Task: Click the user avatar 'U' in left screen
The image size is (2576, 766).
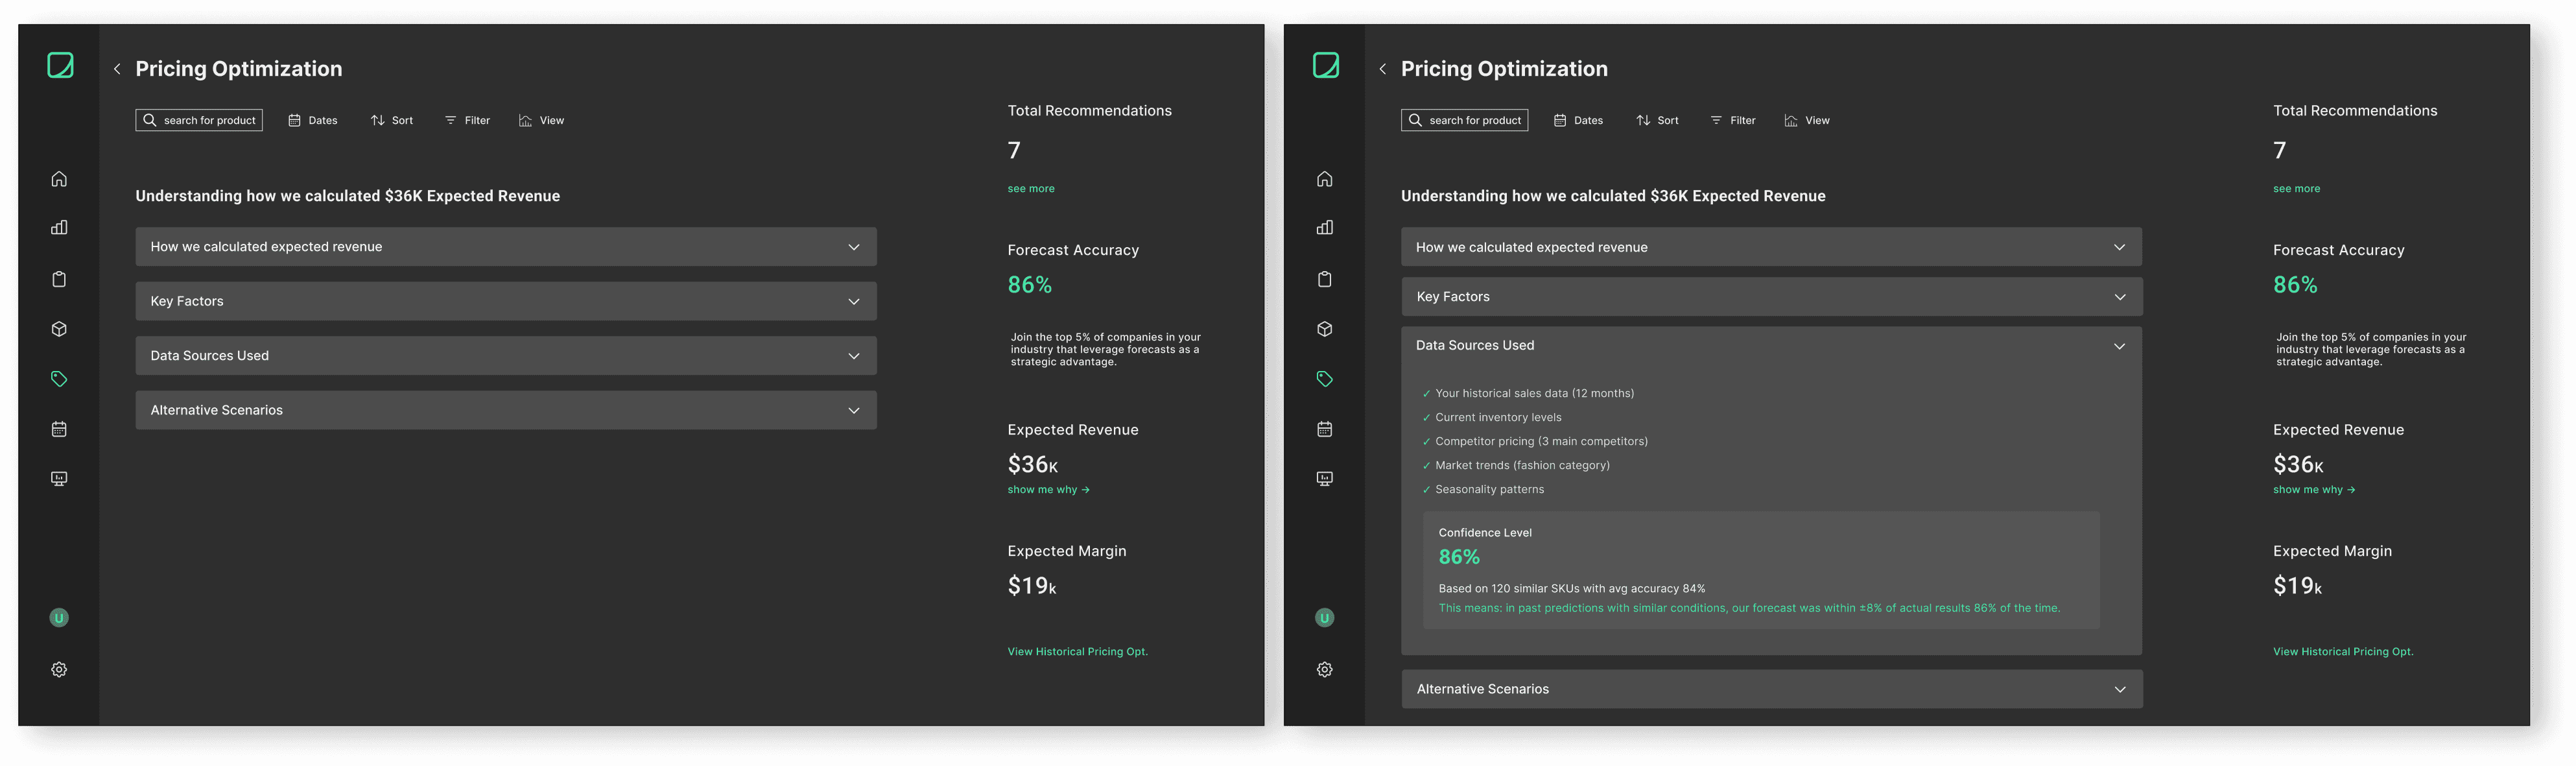Action: point(59,618)
